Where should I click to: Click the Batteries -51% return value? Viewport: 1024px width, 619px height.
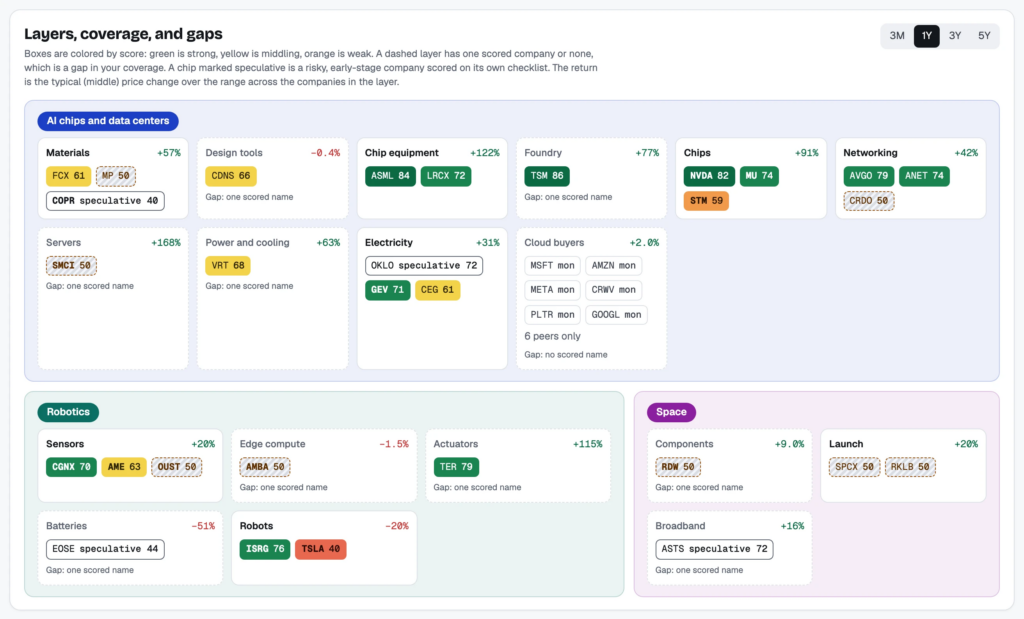(x=202, y=526)
